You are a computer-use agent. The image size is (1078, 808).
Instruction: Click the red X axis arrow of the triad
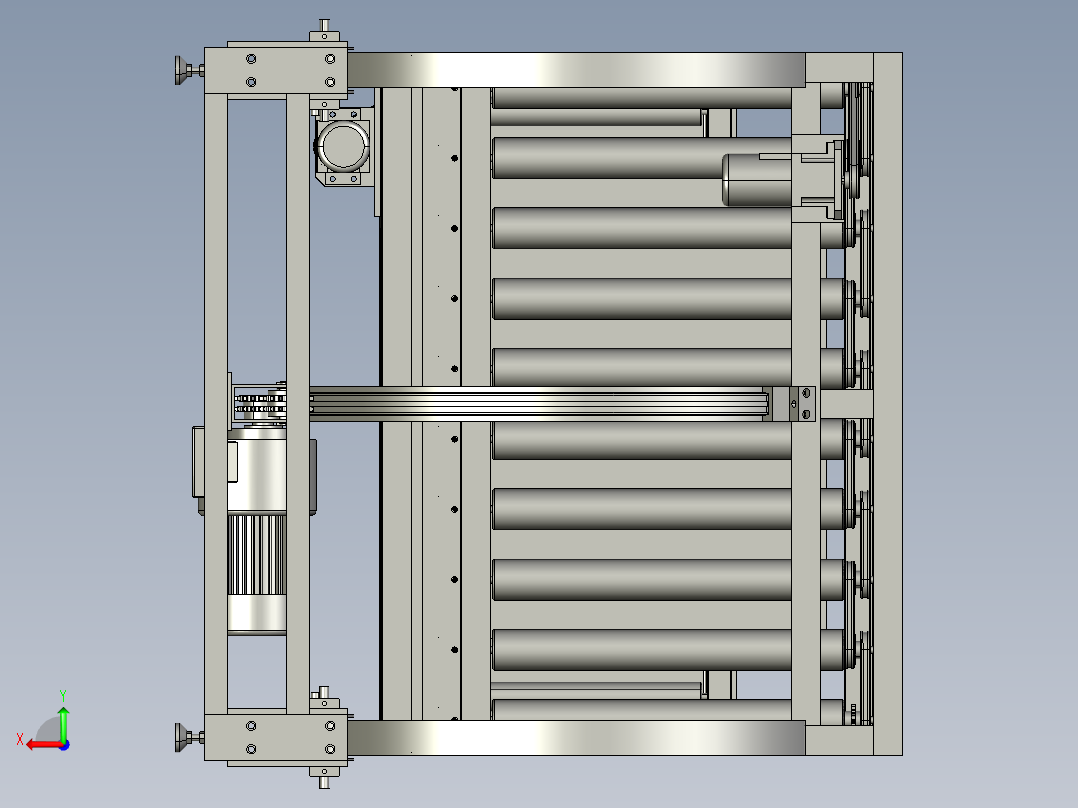click(x=45, y=745)
